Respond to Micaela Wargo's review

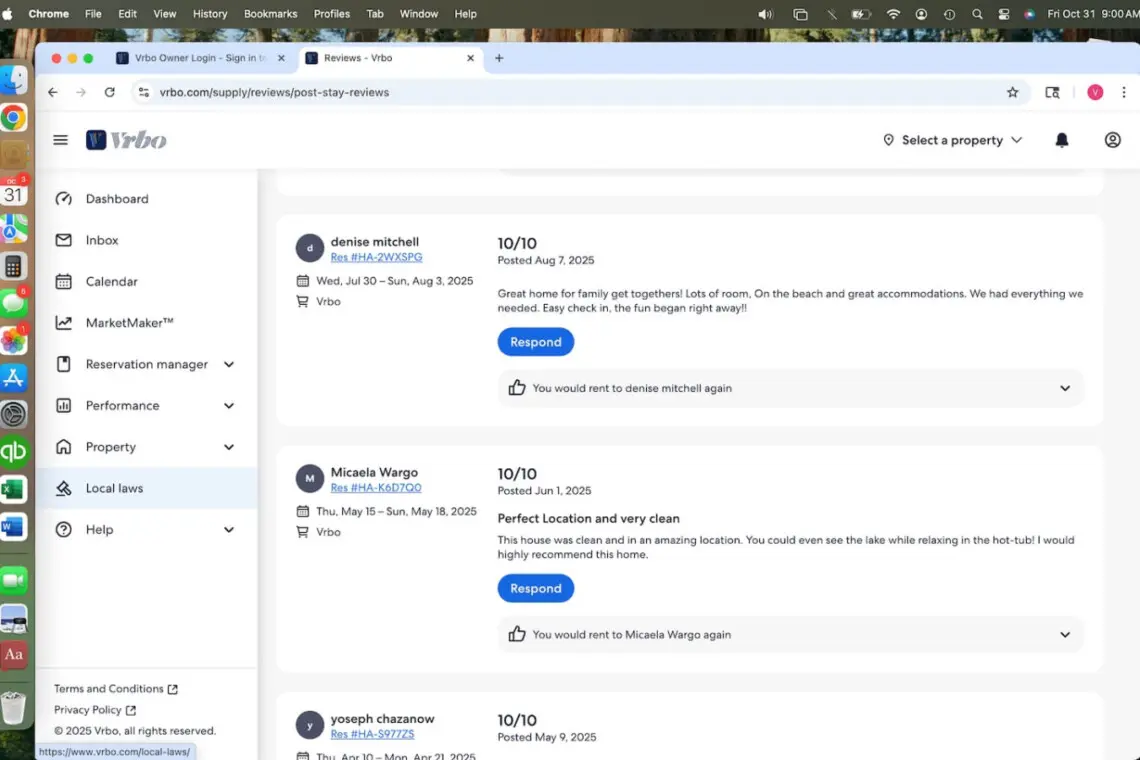click(x=535, y=588)
